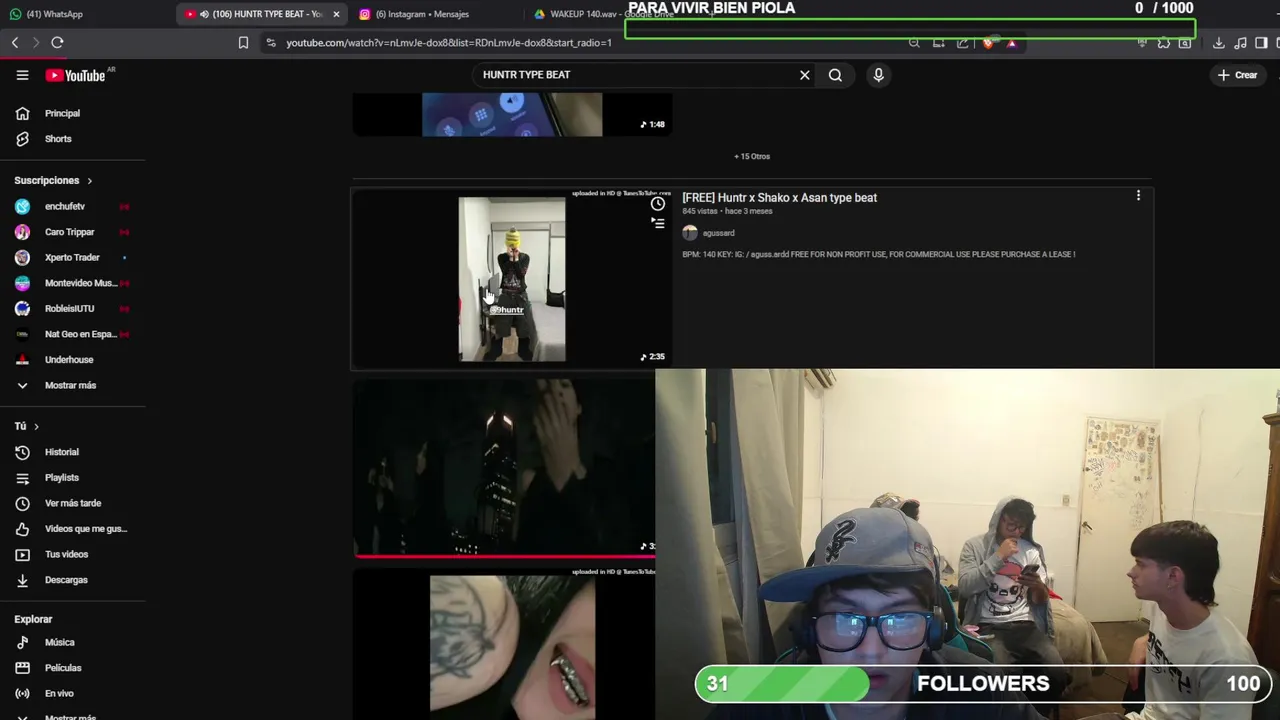Open the address bar share icon
The image size is (1280, 720).
pos(962,43)
